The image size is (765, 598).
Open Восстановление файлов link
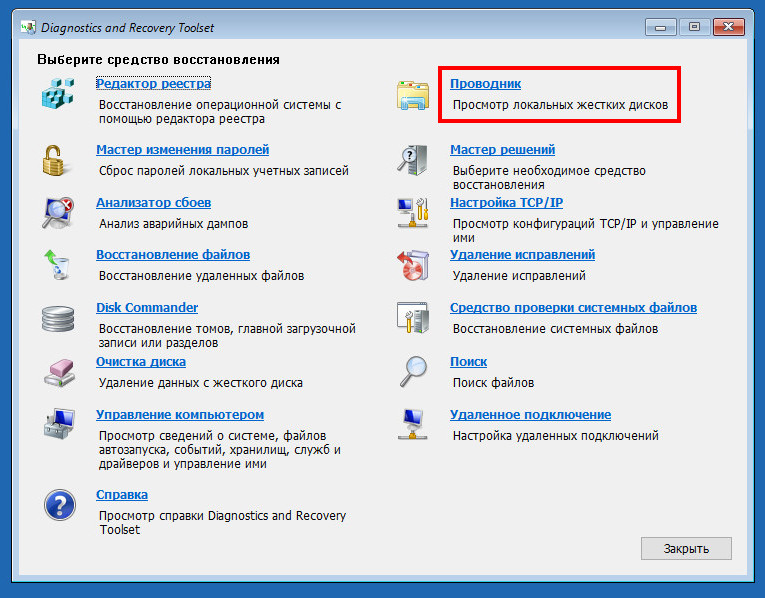point(173,255)
